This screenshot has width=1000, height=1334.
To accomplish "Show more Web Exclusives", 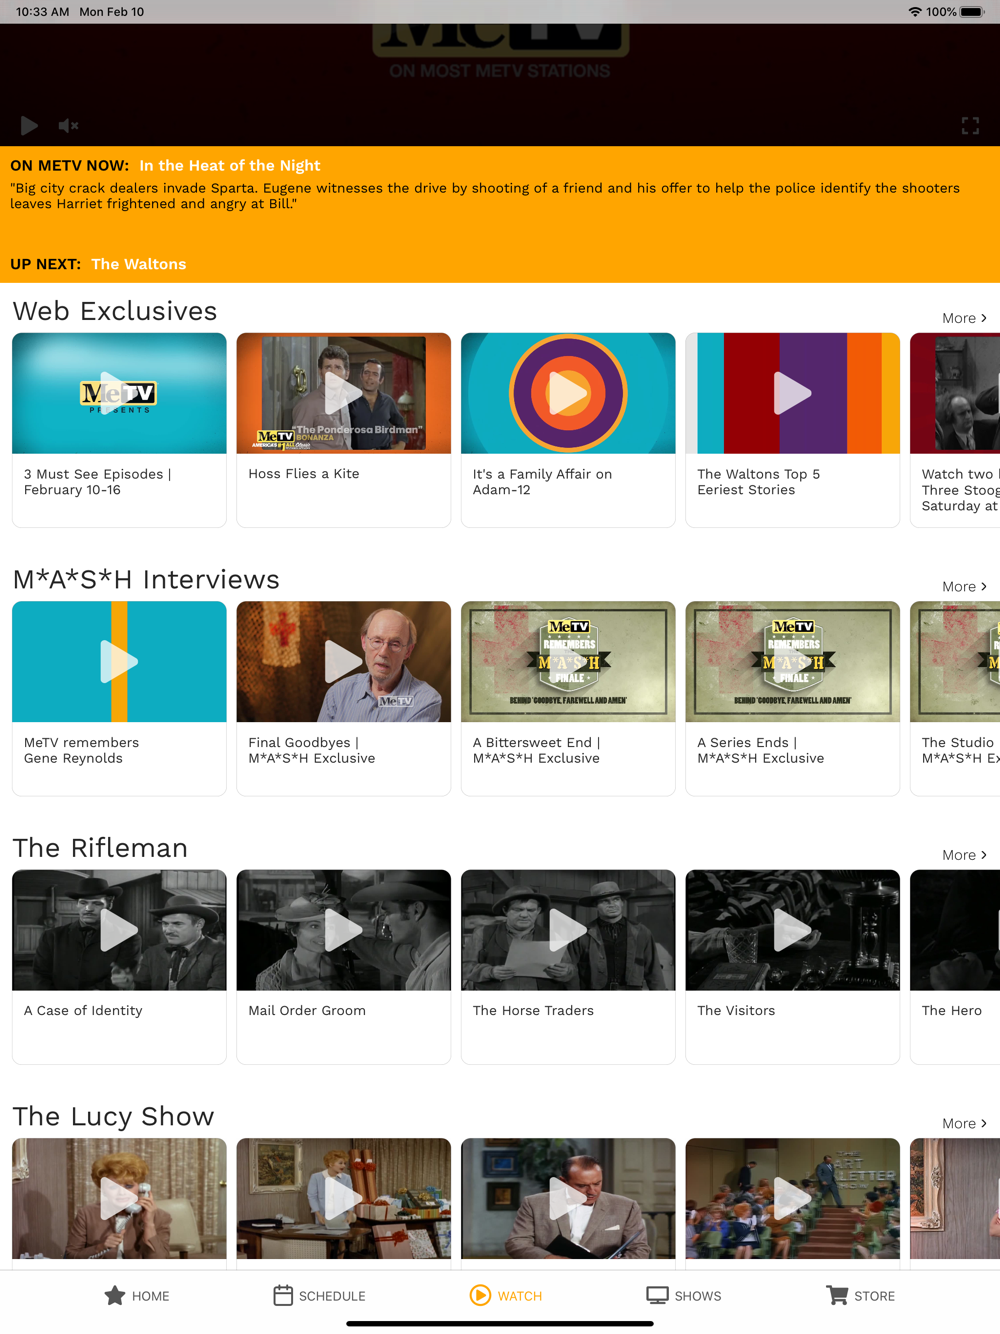I will point(964,318).
